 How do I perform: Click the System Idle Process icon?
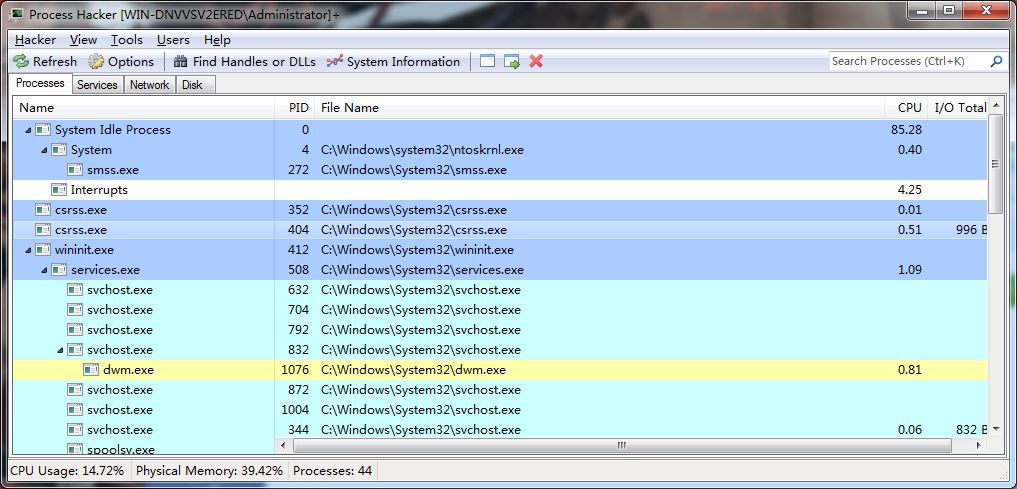[x=43, y=130]
